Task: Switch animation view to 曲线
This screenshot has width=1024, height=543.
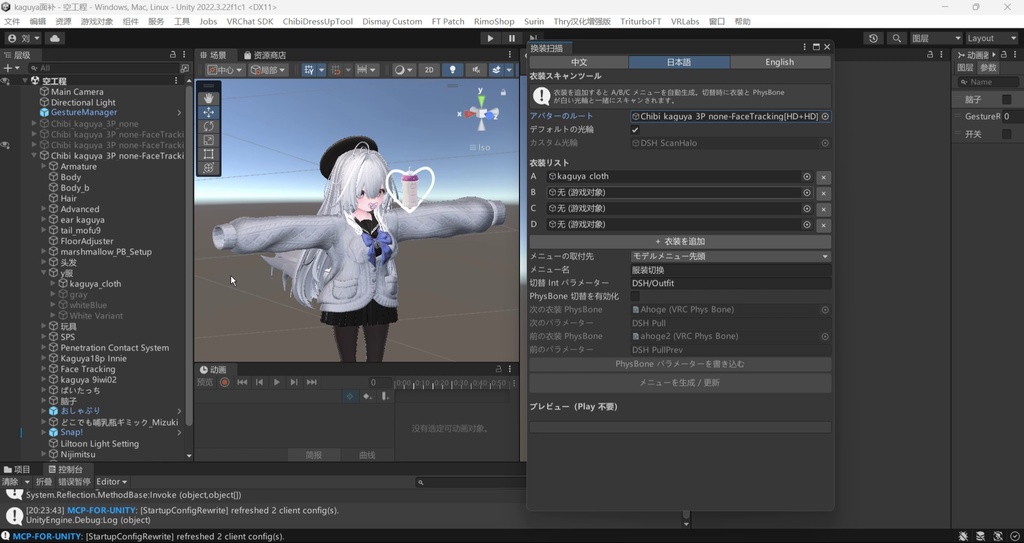Action: pyautogui.click(x=368, y=455)
